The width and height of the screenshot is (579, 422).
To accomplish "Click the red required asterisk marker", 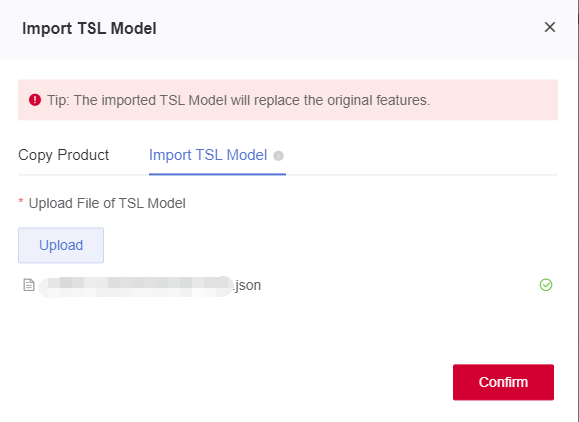I will point(21,201).
